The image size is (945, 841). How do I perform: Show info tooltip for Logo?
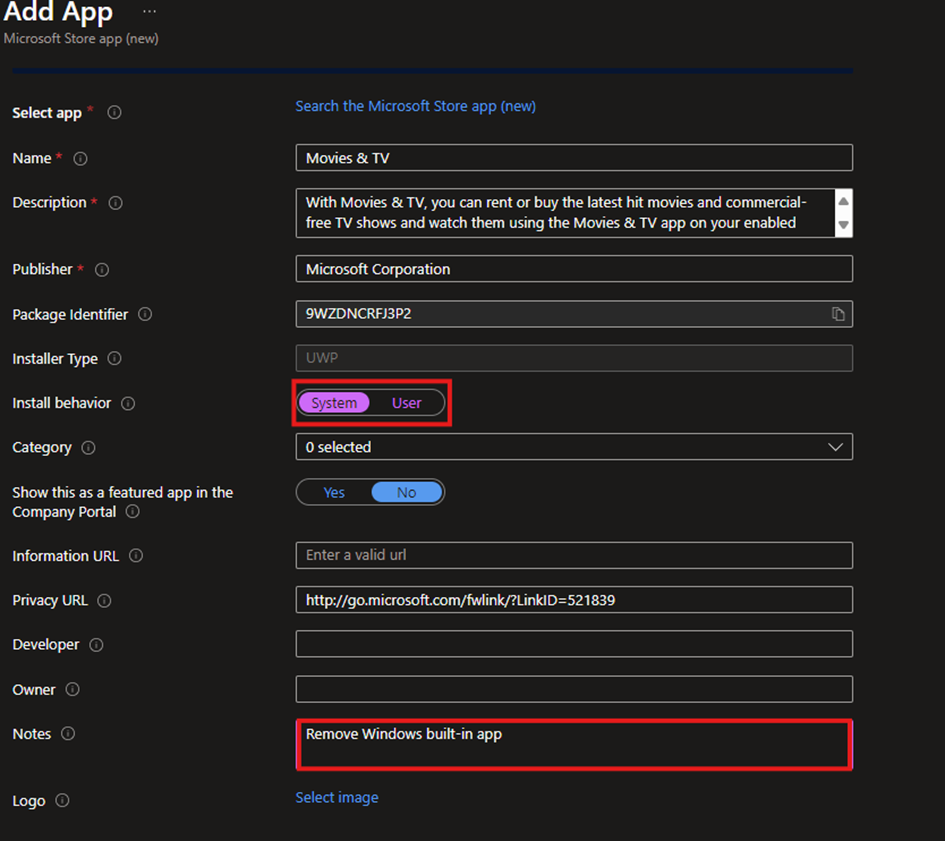click(62, 801)
